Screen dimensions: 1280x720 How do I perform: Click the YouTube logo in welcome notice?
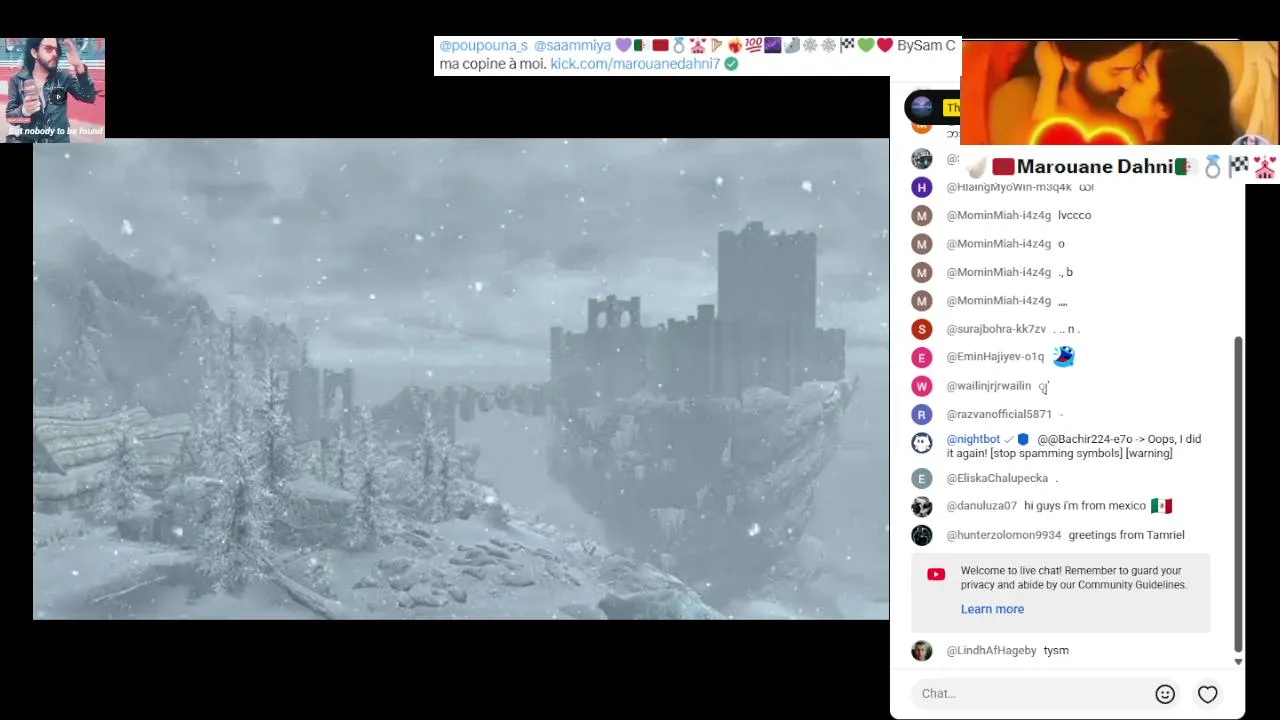click(x=936, y=574)
